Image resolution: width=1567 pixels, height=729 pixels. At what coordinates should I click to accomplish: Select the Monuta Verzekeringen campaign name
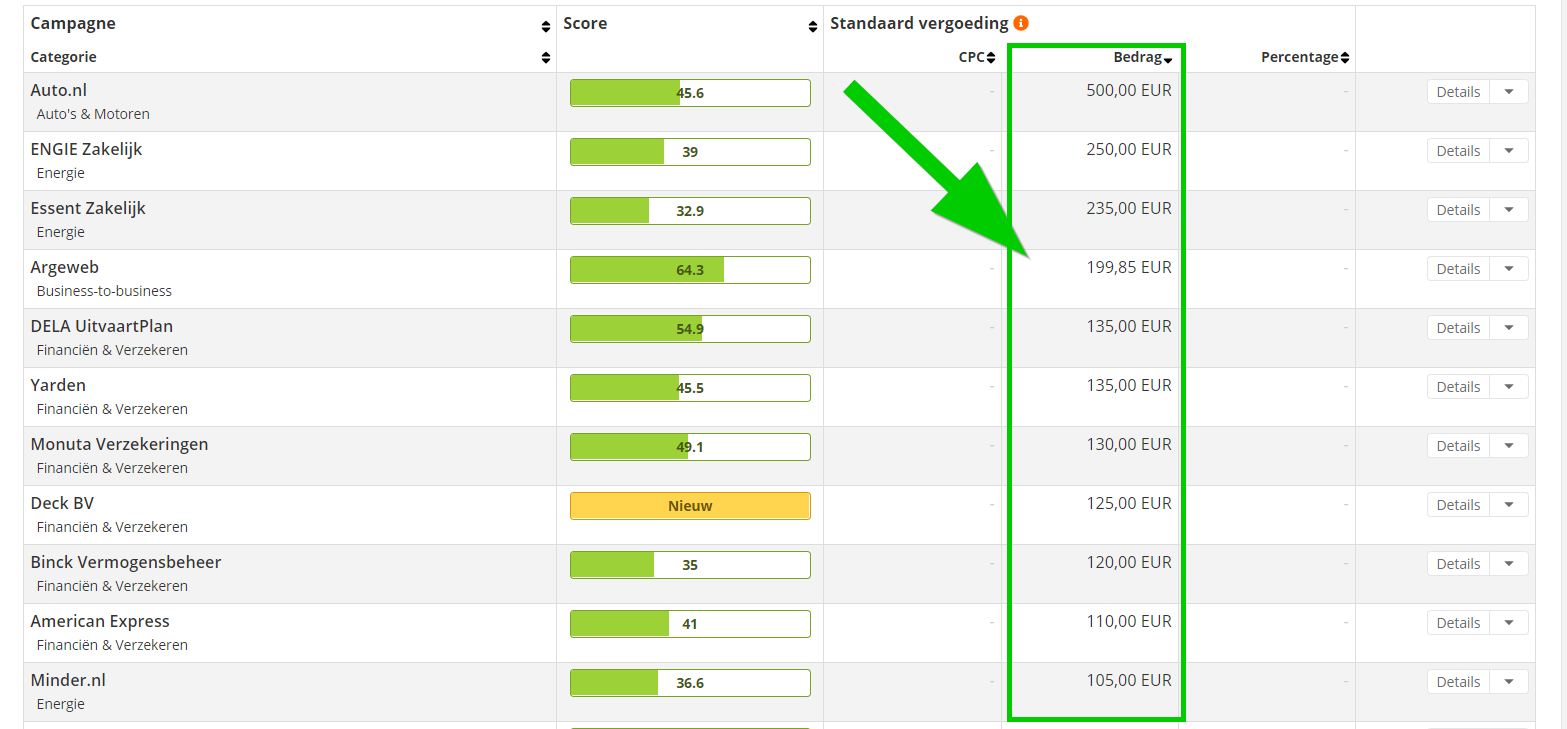coord(119,444)
